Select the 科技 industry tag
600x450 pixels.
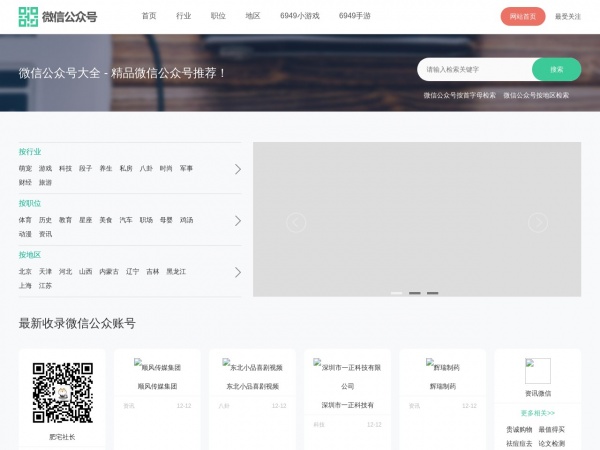pyautogui.click(x=65, y=168)
